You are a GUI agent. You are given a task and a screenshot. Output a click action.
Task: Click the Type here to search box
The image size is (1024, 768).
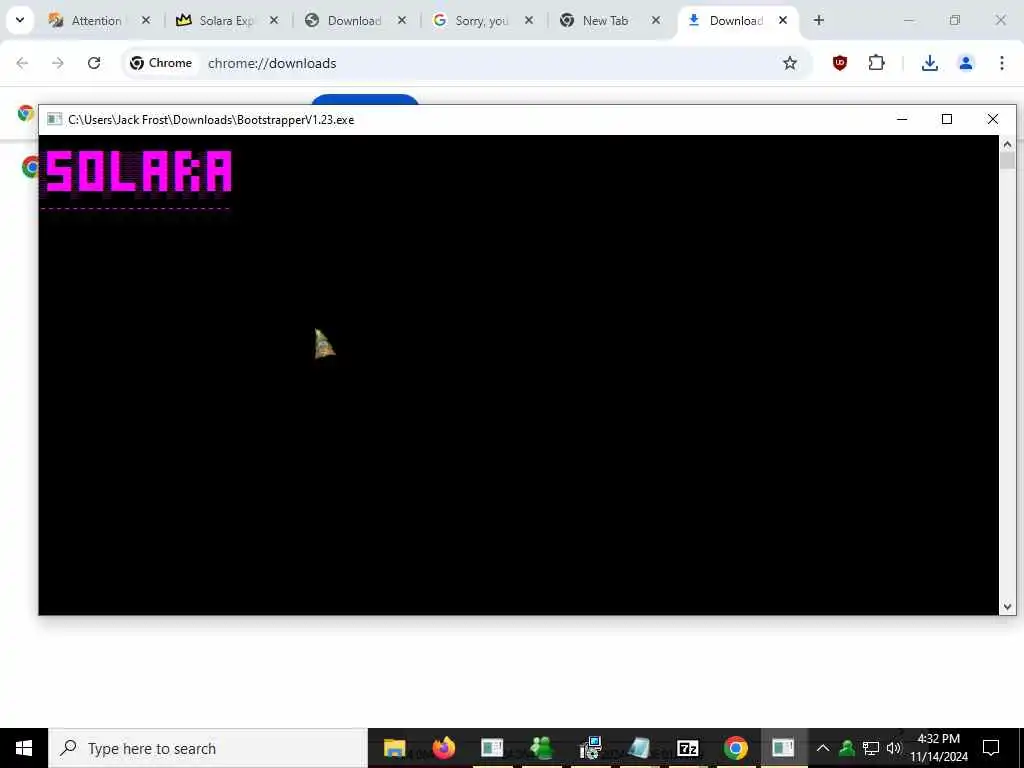208,748
